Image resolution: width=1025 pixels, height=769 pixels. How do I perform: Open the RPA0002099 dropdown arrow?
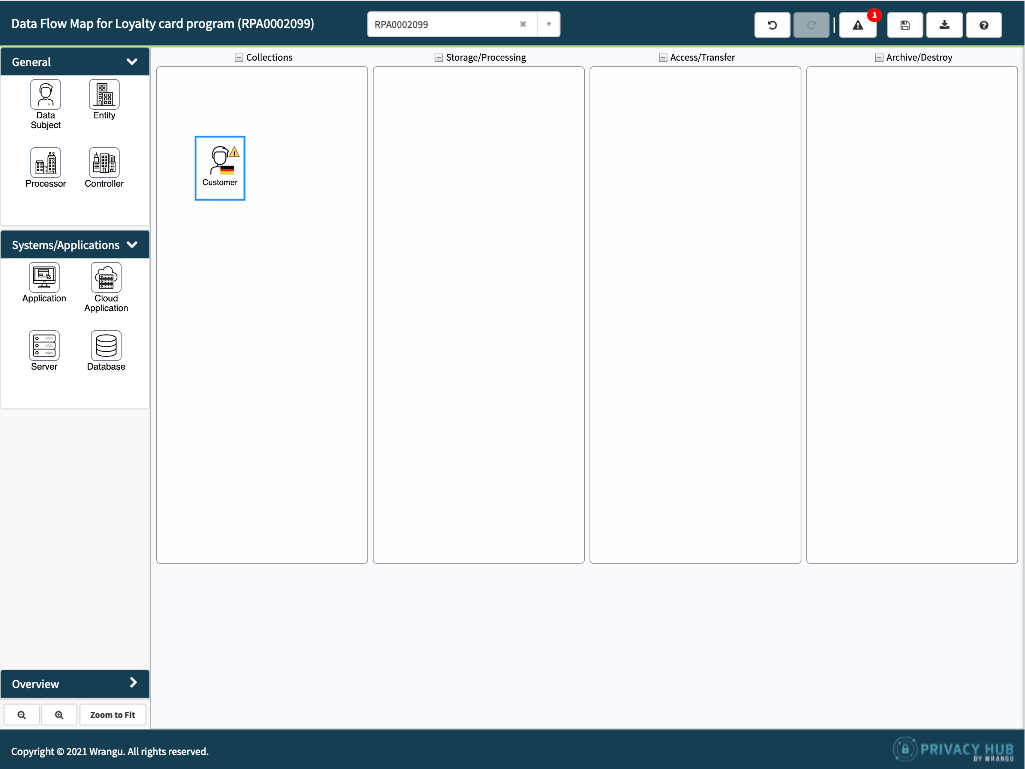coord(548,24)
